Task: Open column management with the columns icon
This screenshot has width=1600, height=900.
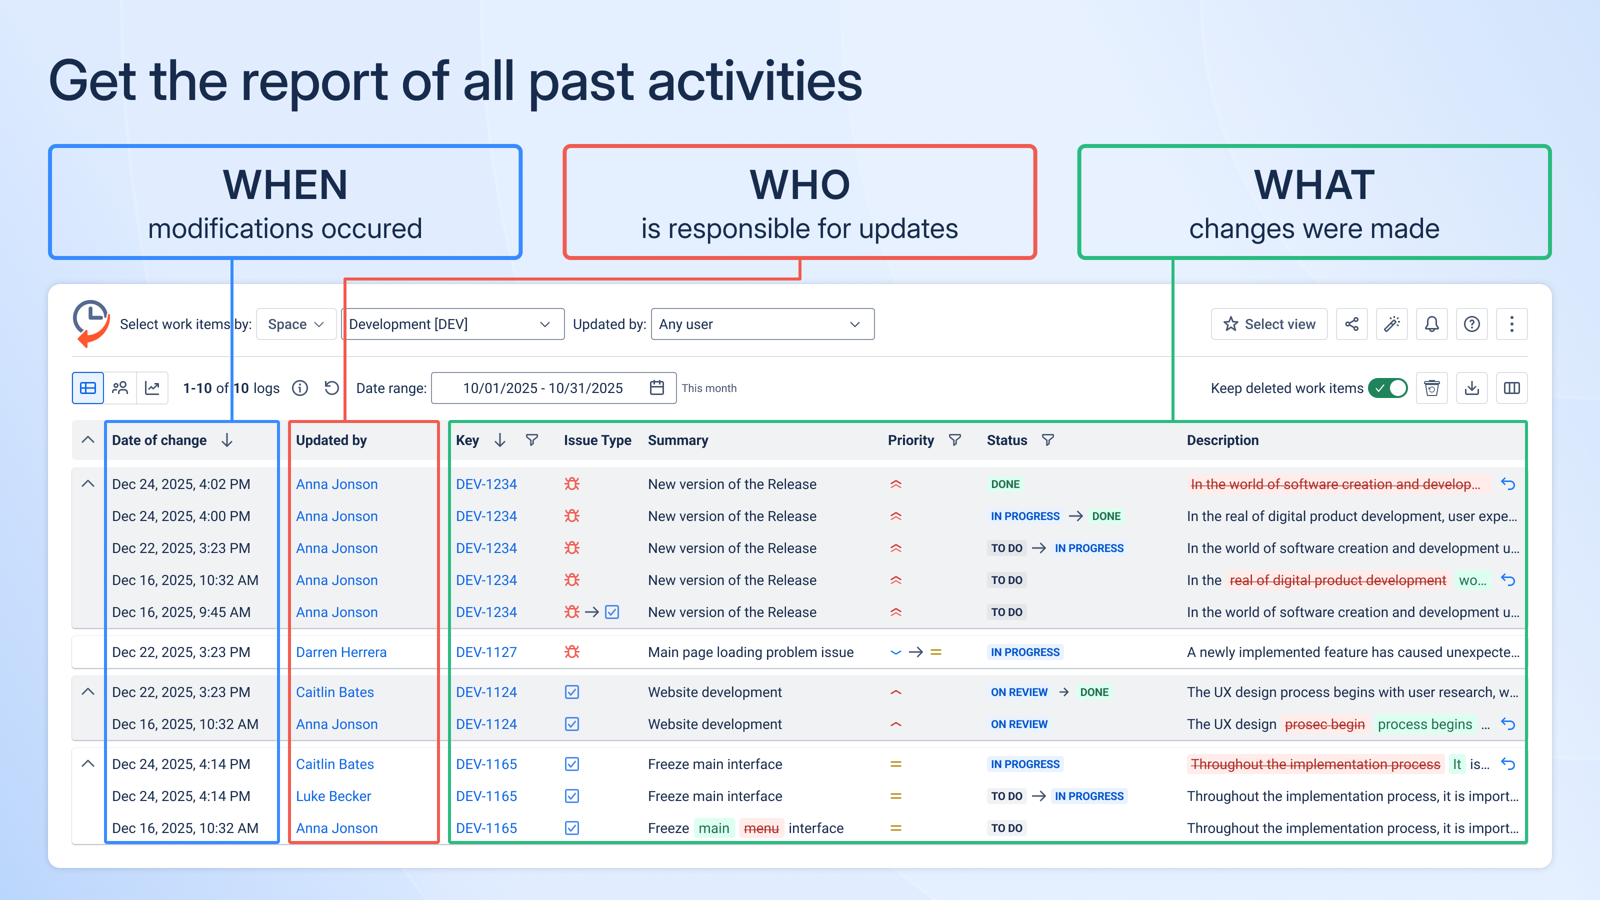Action: click(1511, 388)
